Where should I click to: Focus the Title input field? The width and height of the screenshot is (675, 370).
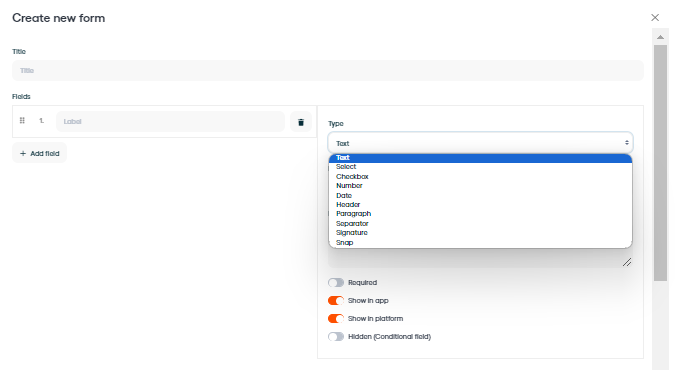pyautogui.click(x=328, y=70)
